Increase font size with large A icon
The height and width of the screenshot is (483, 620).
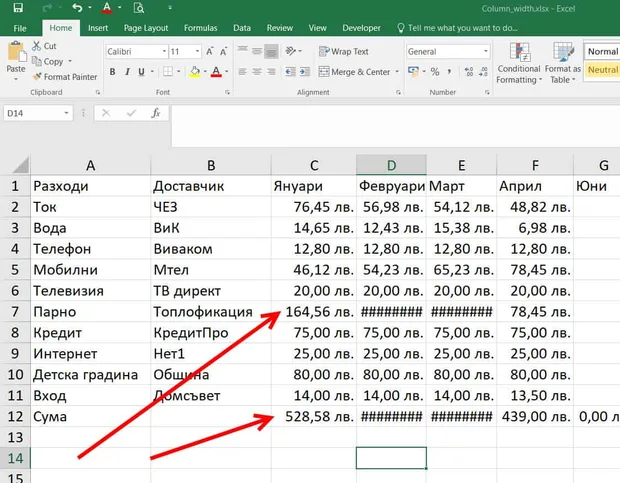[210, 51]
